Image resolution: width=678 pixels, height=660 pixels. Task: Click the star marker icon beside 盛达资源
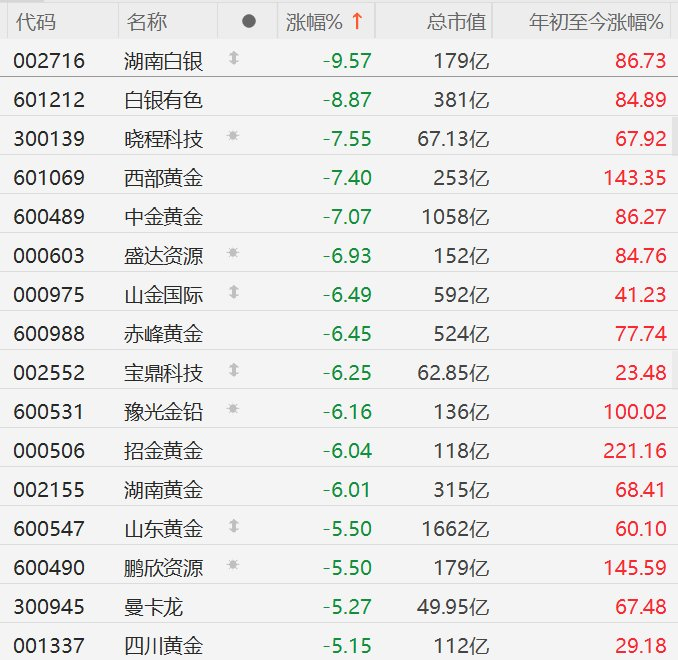tap(233, 254)
